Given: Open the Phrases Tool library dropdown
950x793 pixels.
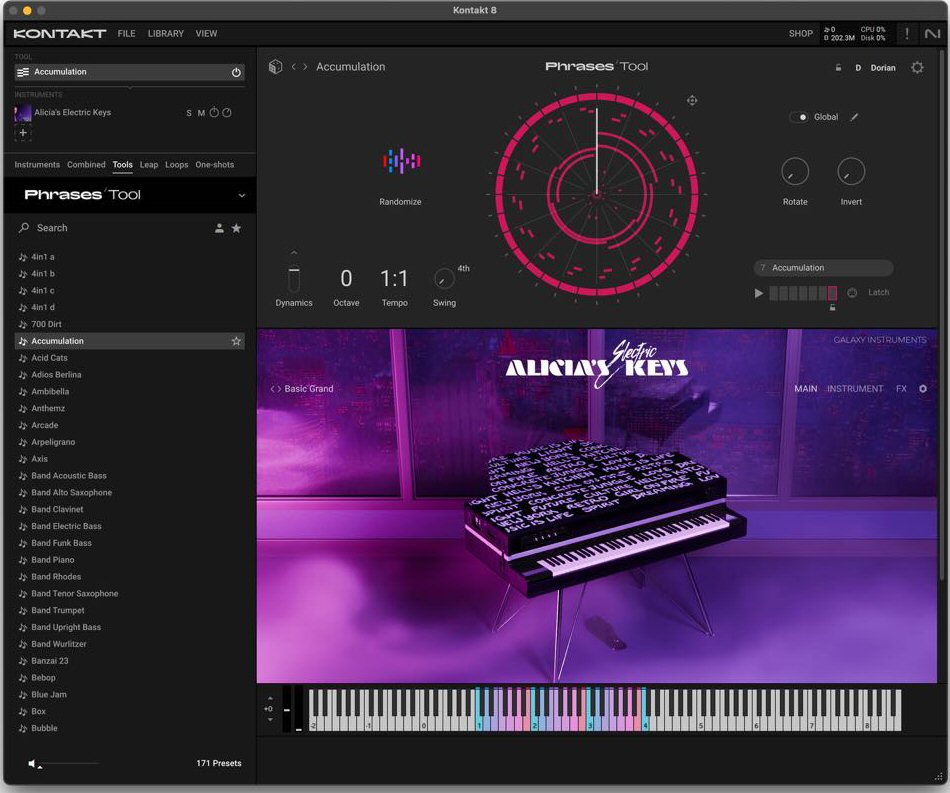Looking at the screenshot, I should point(242,195).
